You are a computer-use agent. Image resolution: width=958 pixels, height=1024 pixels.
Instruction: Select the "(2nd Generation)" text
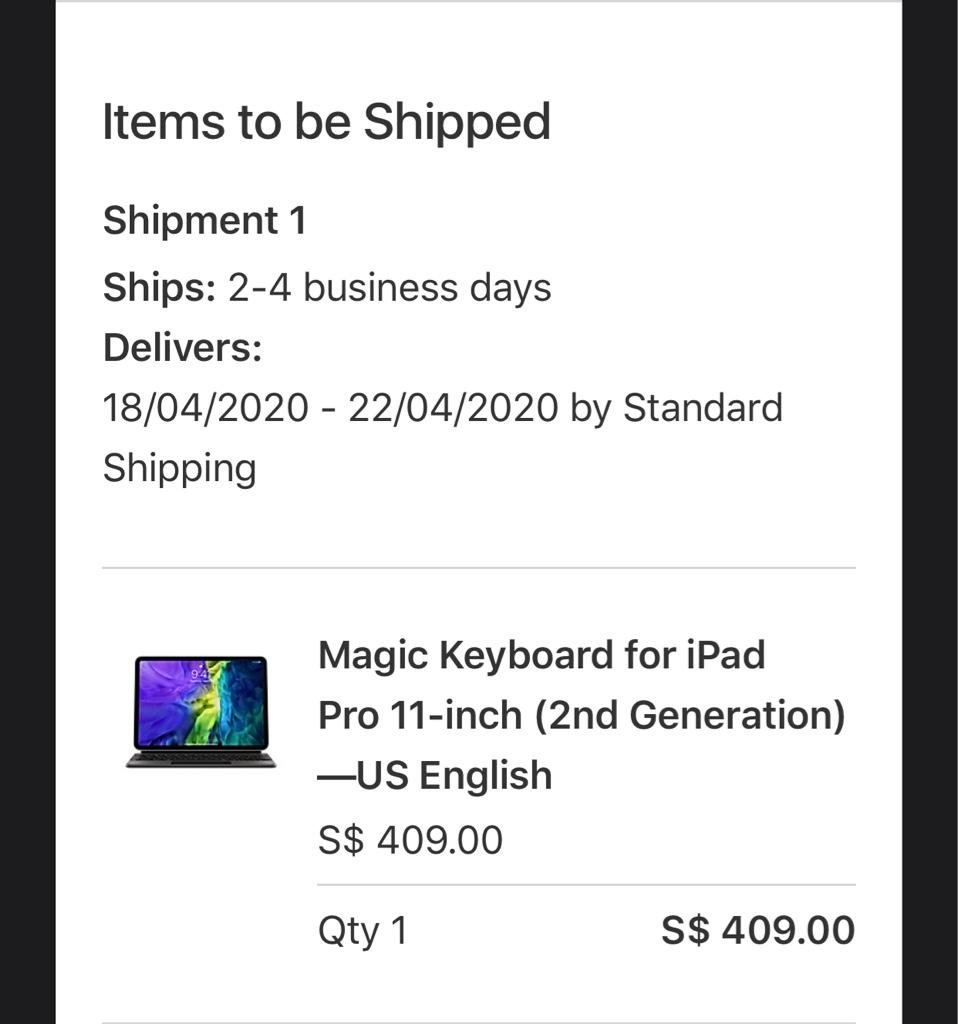click(688, 716)
